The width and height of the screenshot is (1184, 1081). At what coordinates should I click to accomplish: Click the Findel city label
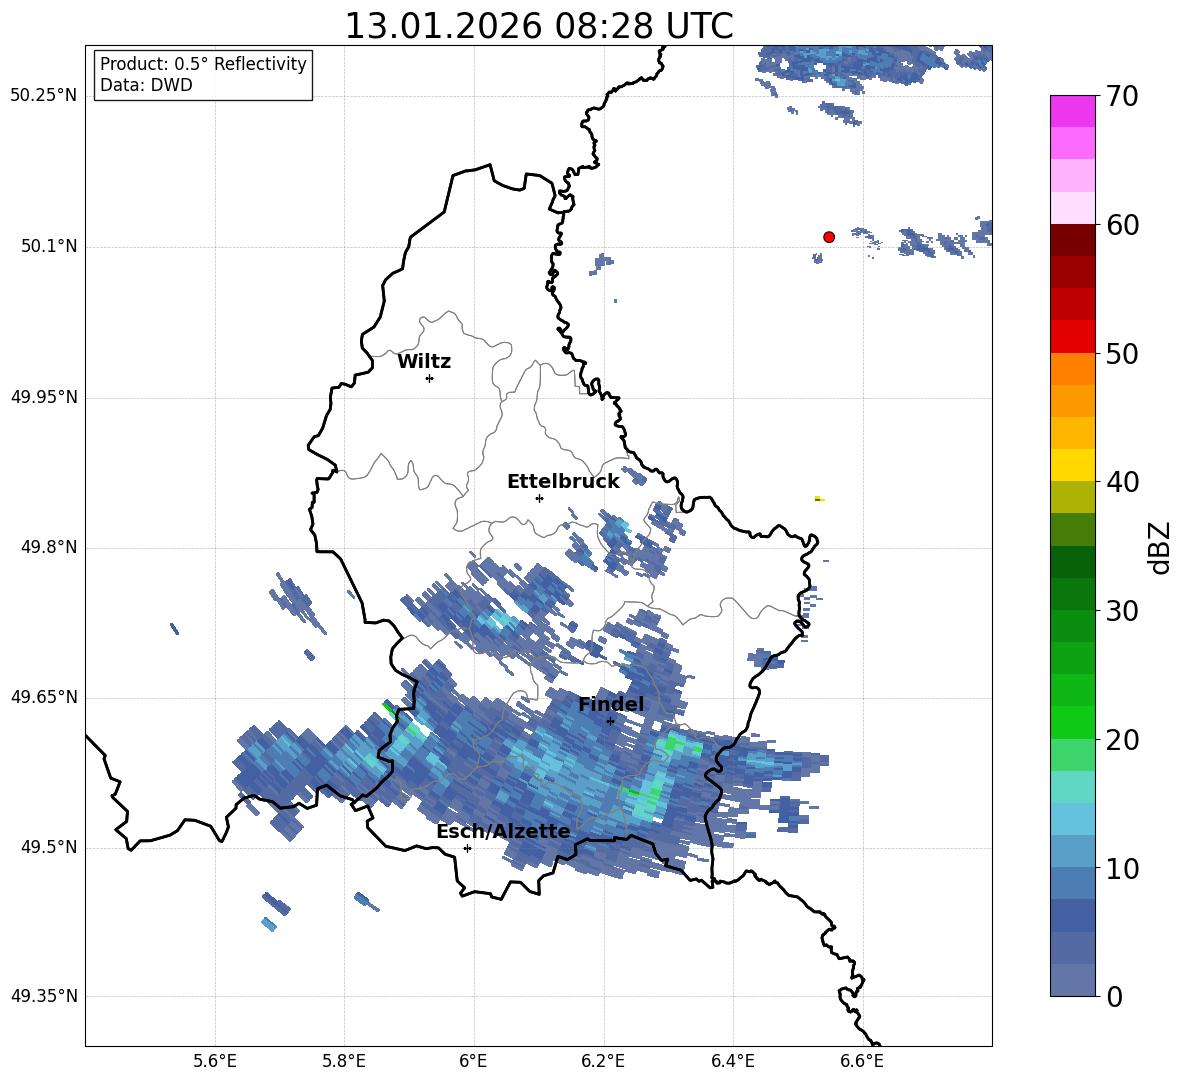click(x=611, y=704)
